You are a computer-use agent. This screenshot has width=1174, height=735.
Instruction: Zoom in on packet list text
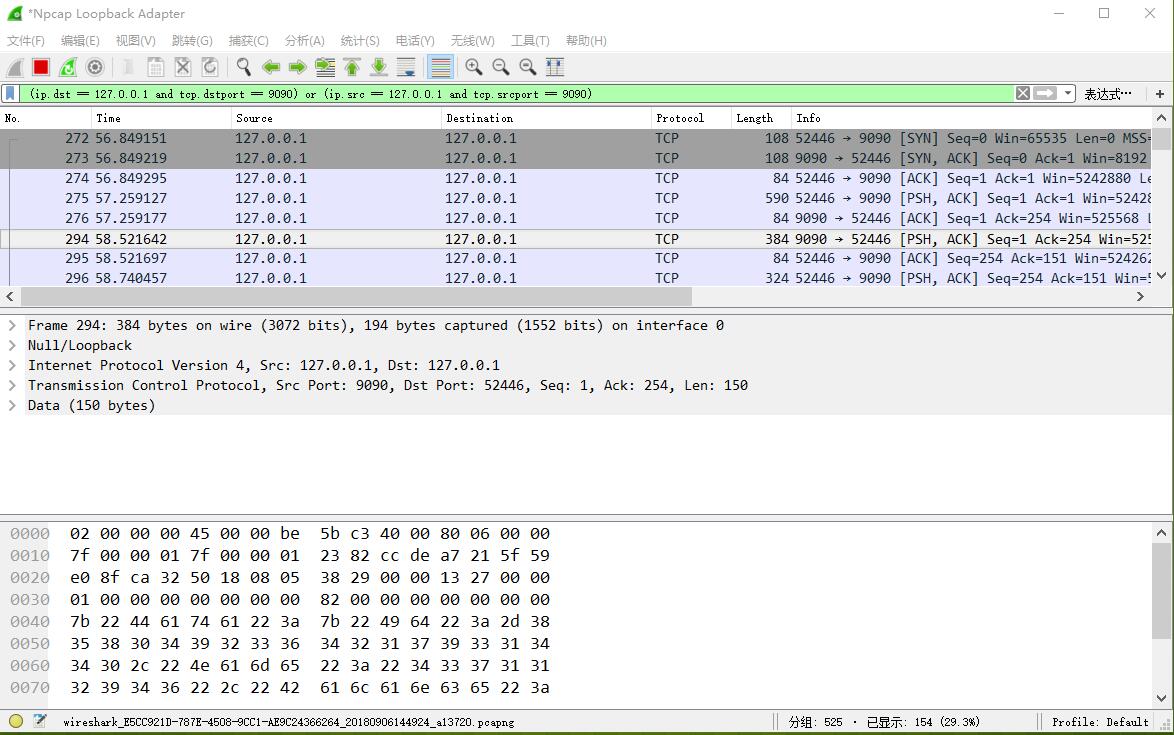tap(474, 67)
